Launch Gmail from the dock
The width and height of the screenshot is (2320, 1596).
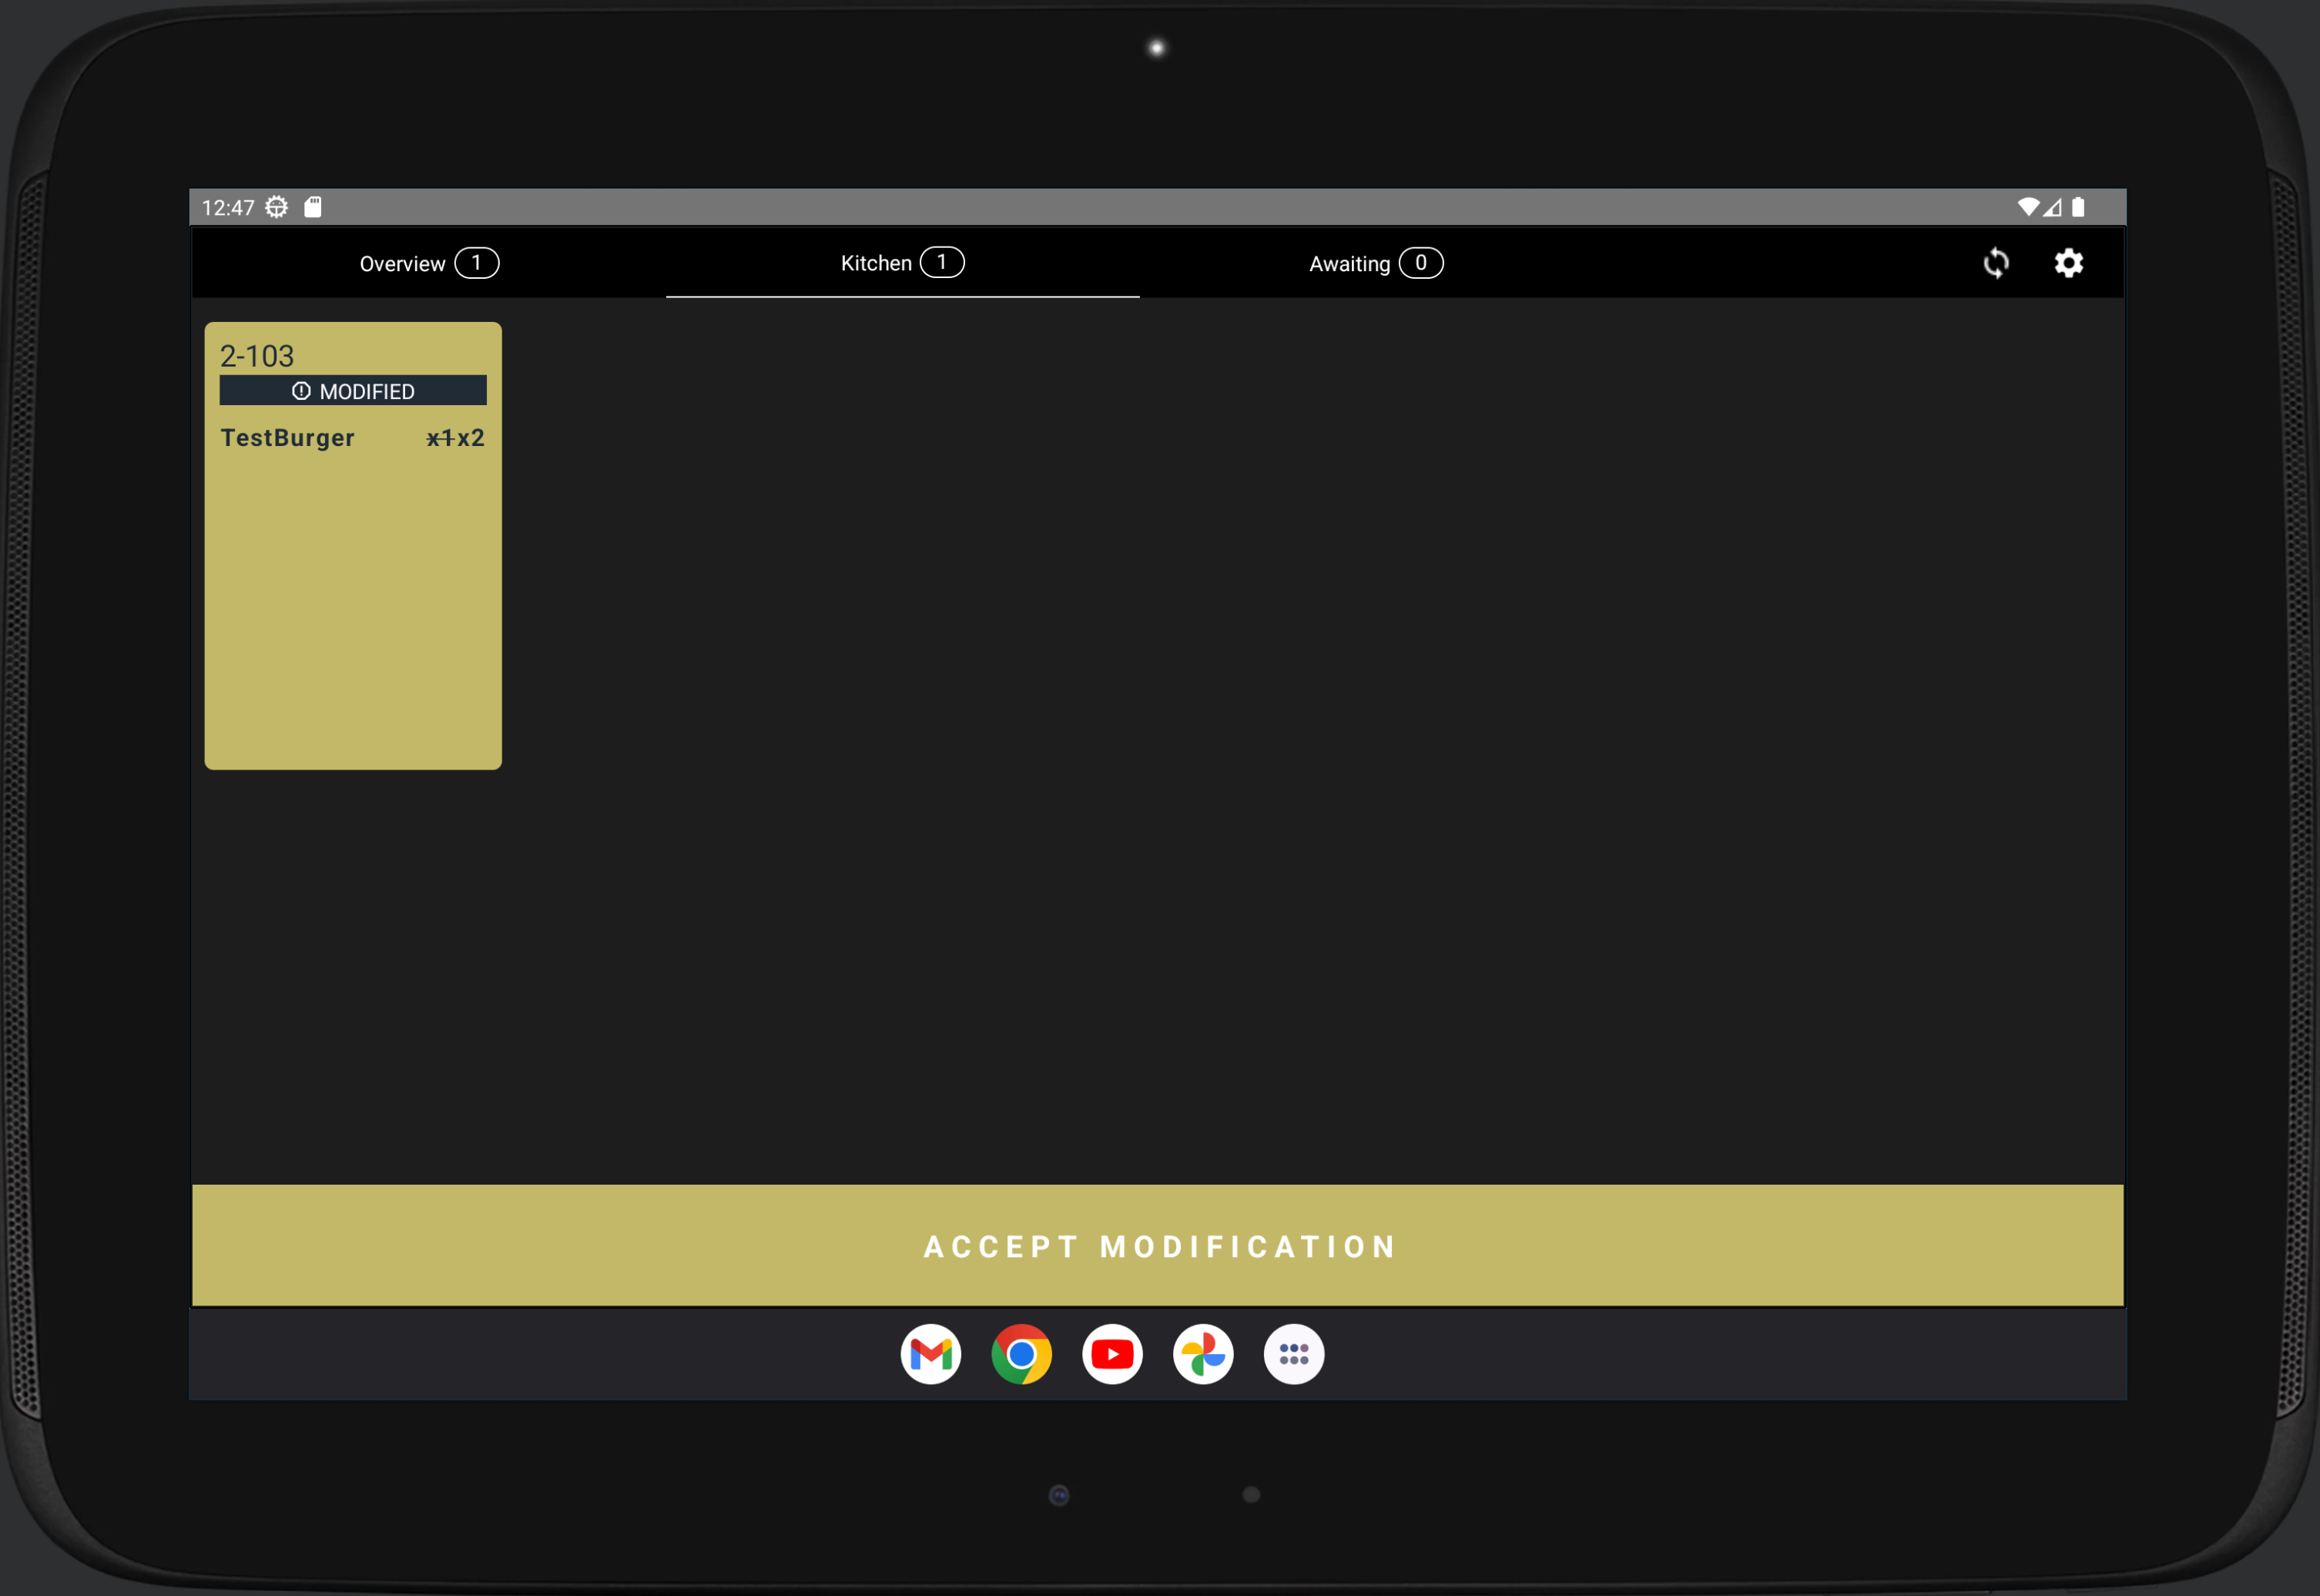point(930,1354)
